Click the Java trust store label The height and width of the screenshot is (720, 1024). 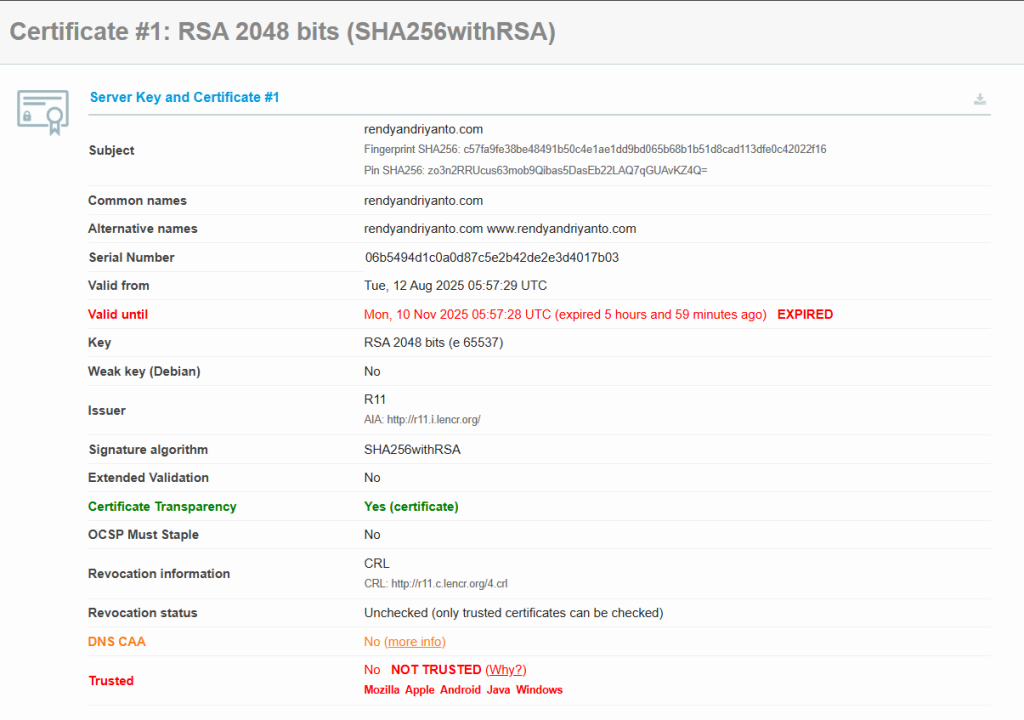pos(497,690)
